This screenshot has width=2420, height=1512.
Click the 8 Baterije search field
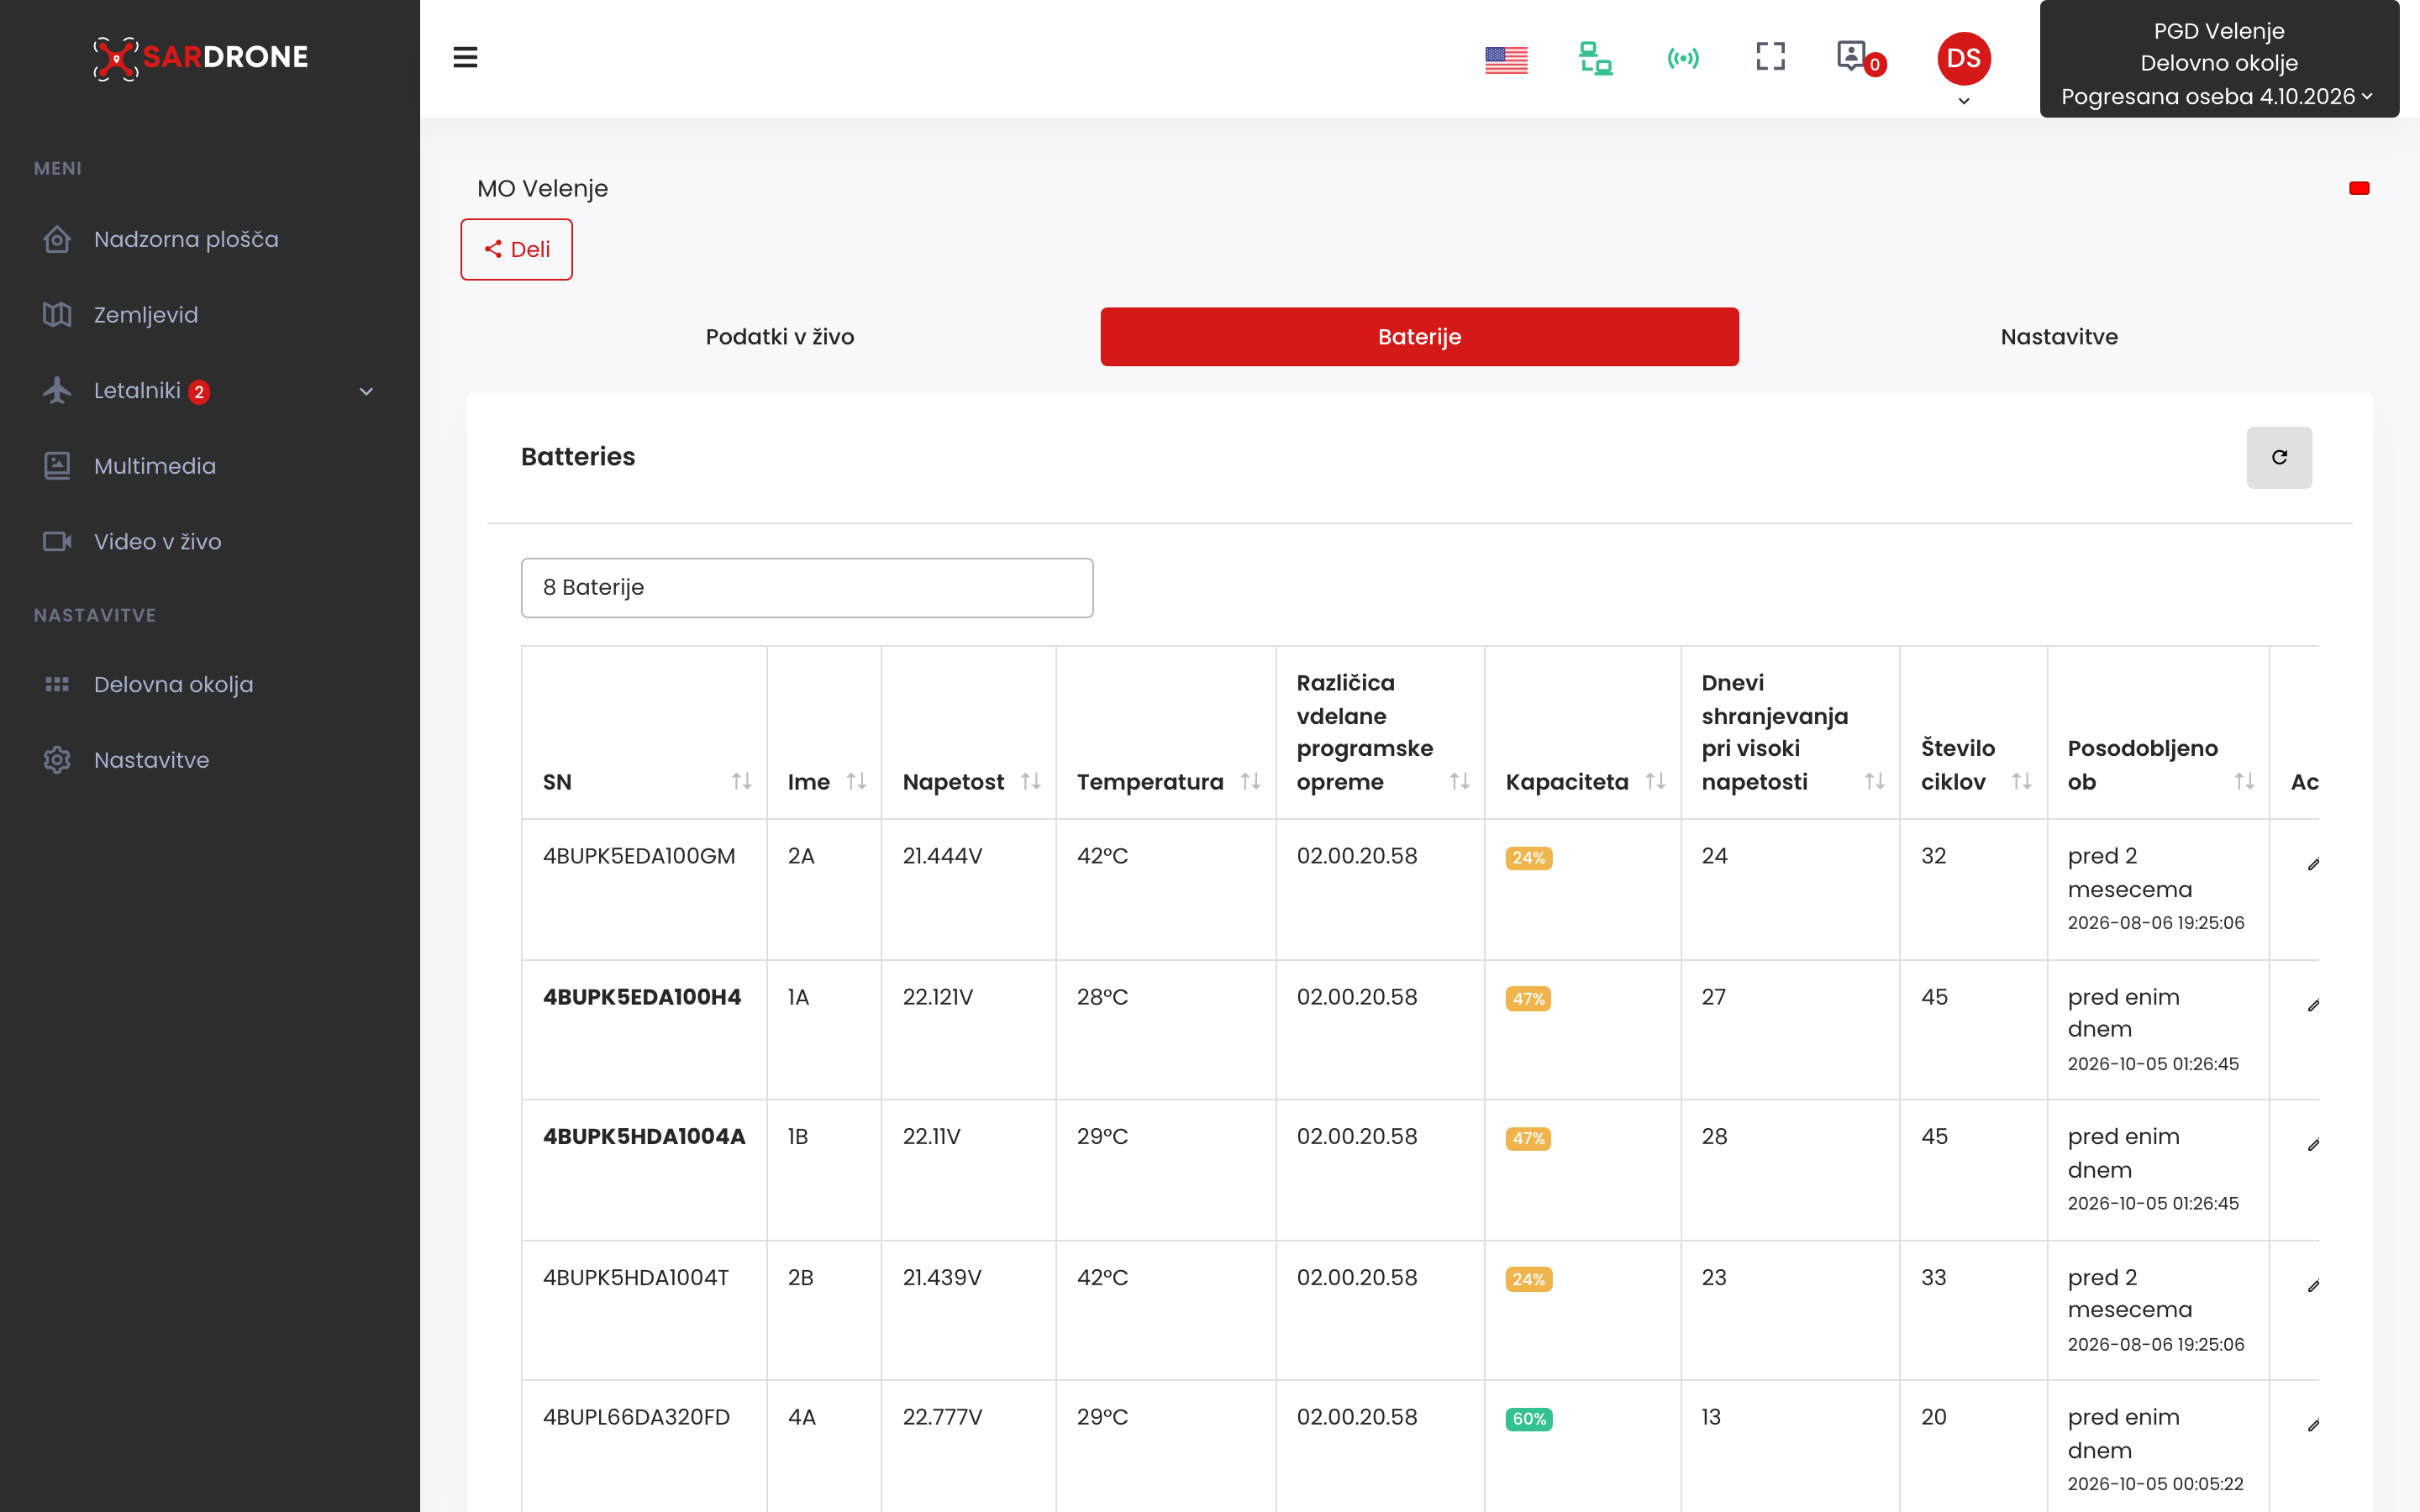[x=807, y=588]
